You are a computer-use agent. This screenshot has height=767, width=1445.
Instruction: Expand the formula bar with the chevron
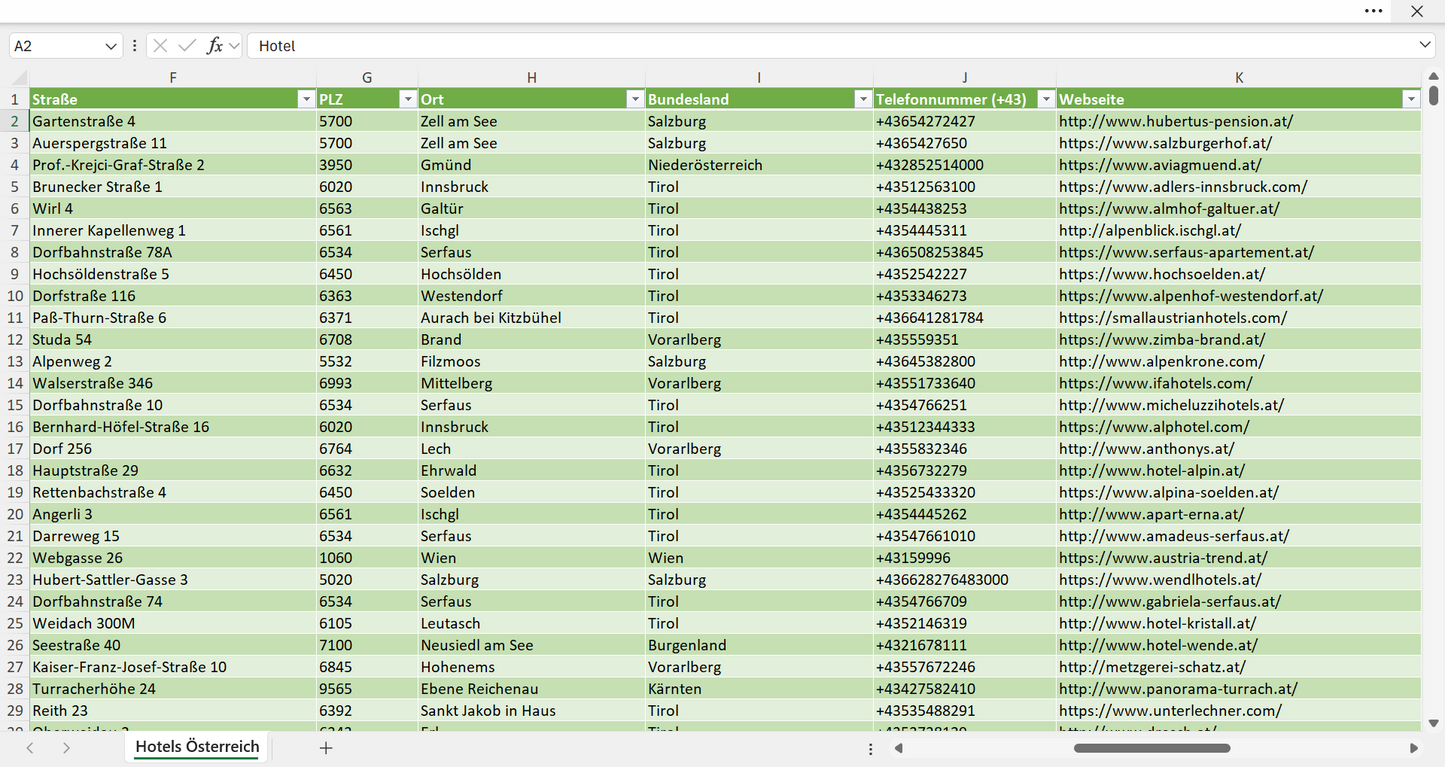(1425, 45)
